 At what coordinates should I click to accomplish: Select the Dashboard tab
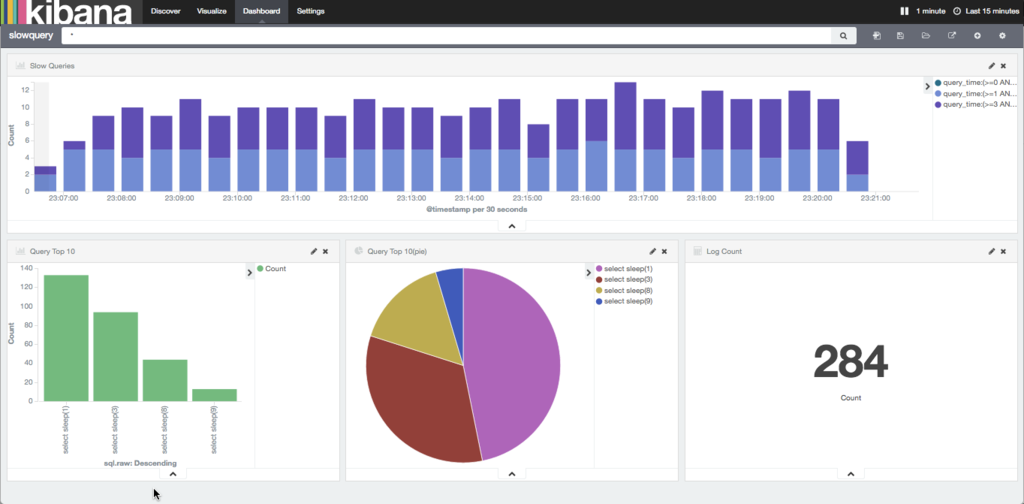[261, 11]
